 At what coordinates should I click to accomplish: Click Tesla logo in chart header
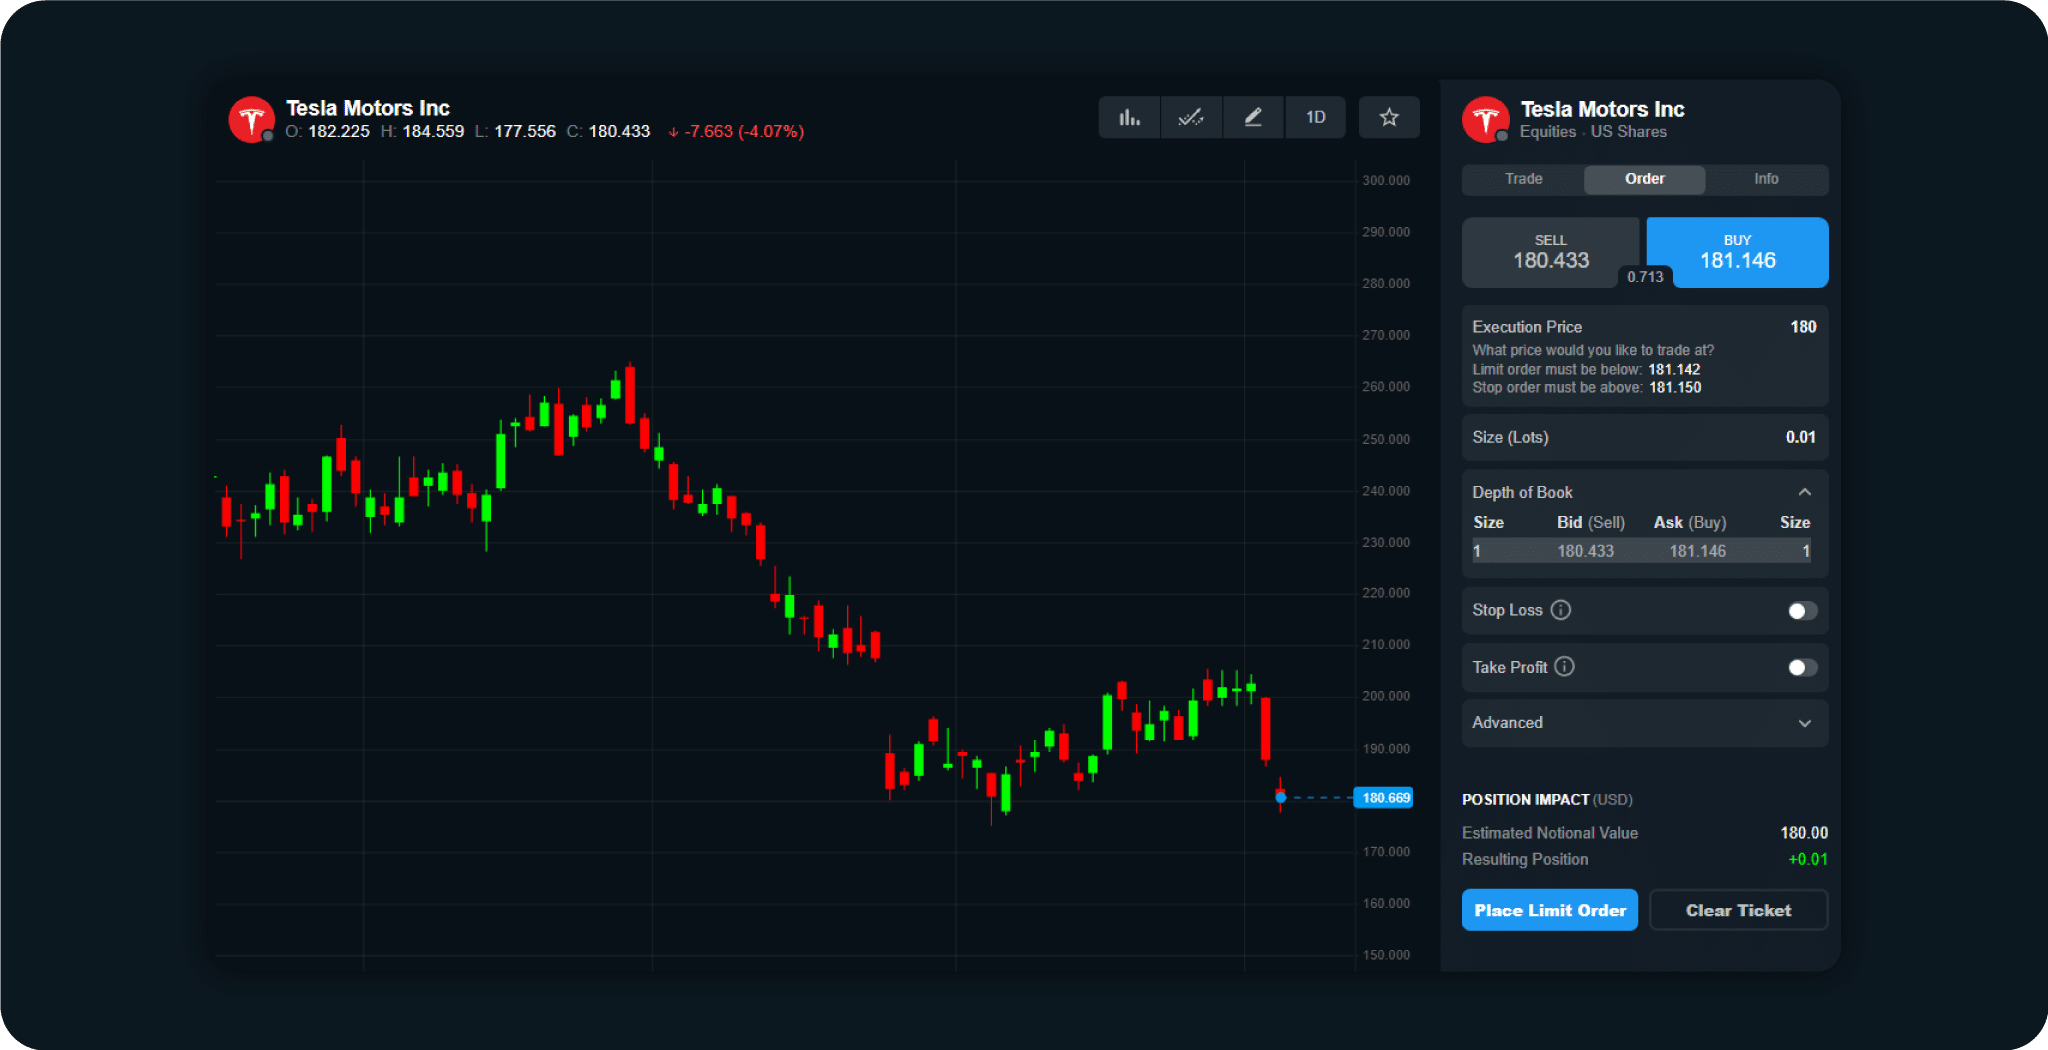[x=251, y=120]
